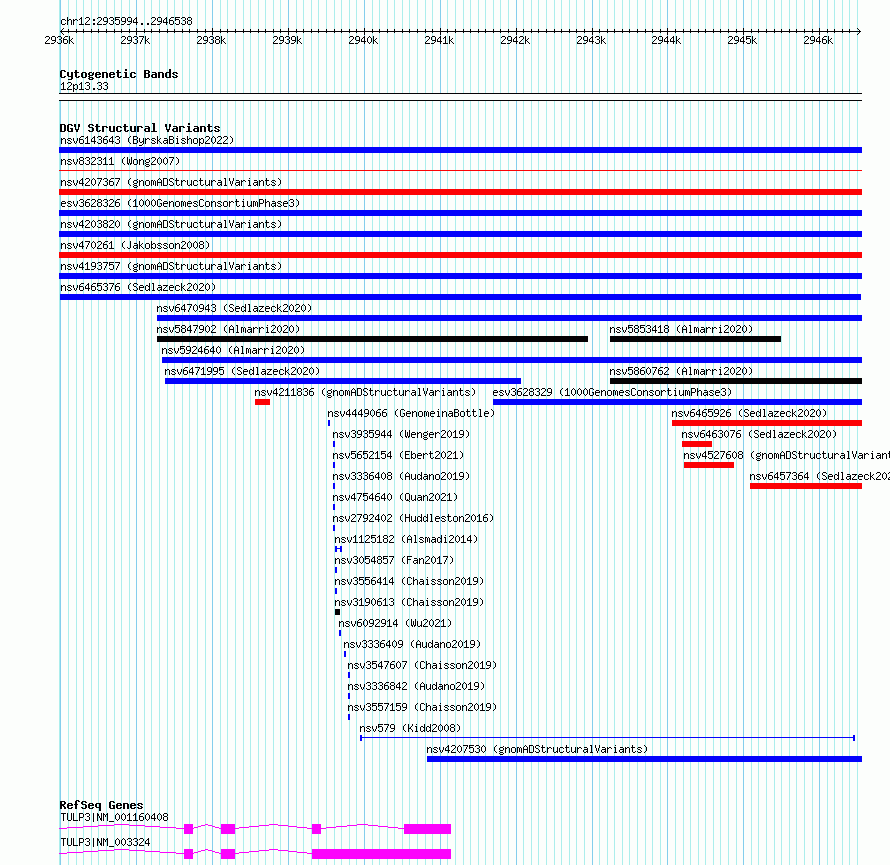
Task: Click the nsv3557159 (Chaisson2019) label
Action: pos(422,707)
